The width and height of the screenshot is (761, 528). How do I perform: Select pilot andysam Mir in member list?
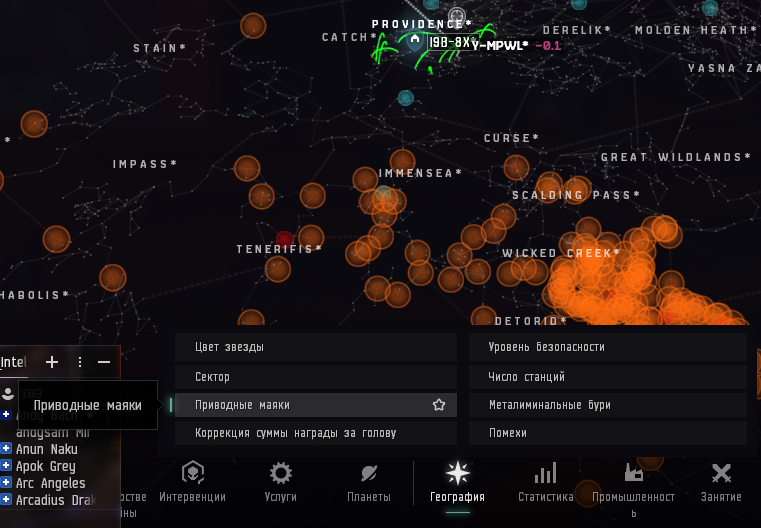click(x=53, y=432)
